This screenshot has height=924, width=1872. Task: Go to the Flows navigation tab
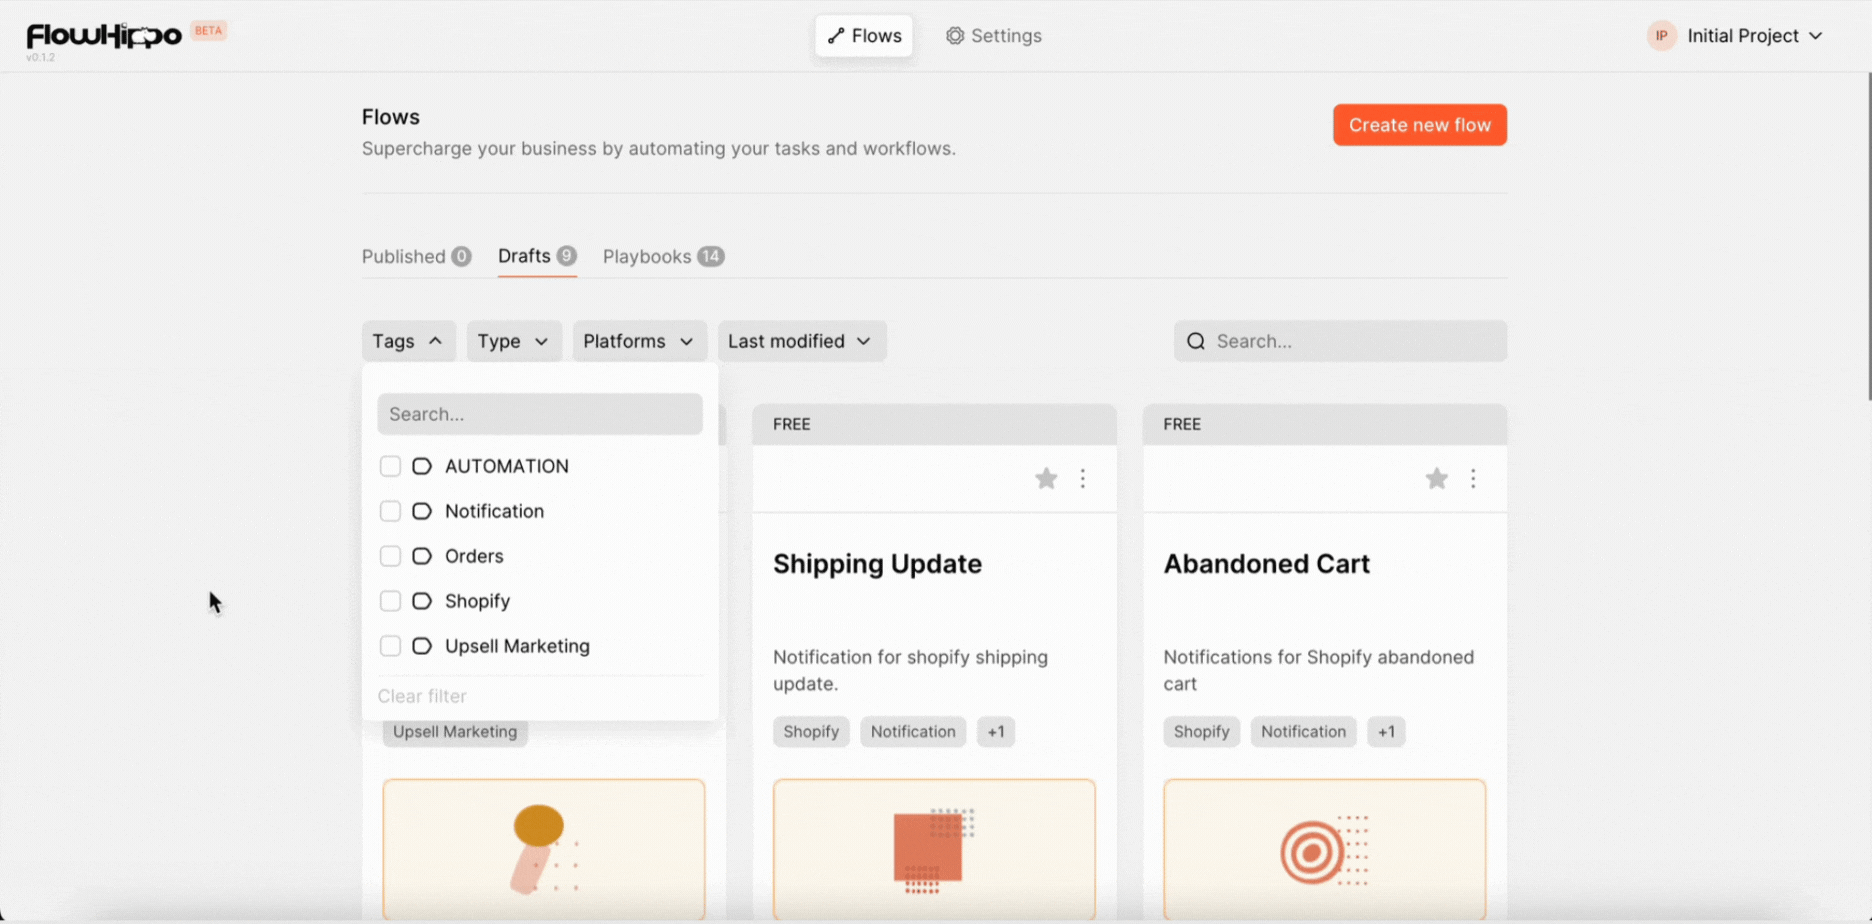click(864, 36)
